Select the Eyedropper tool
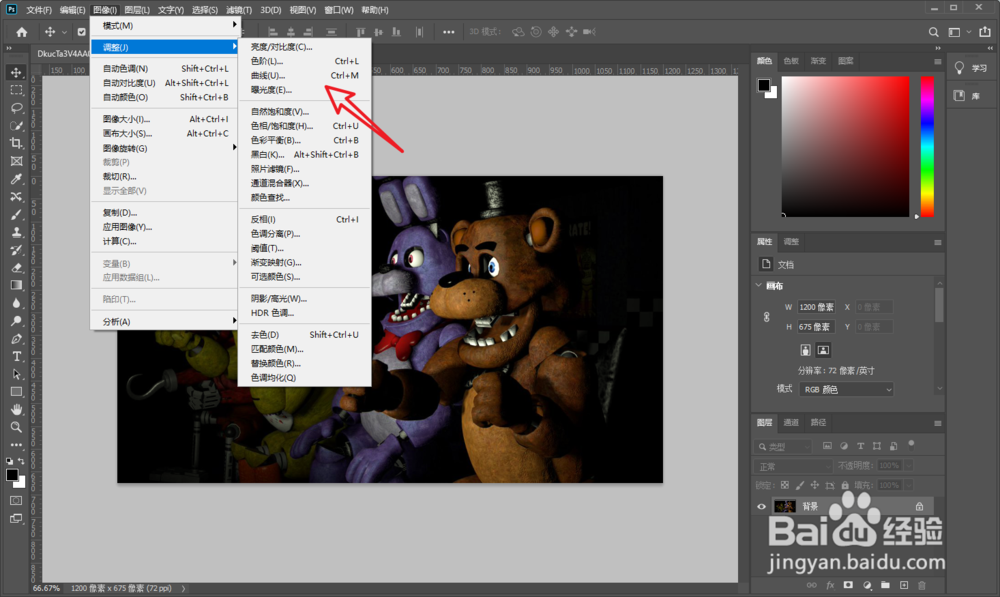Image resolution: width=1000 pixels, height=597 pixels. [x=17, y=179]
